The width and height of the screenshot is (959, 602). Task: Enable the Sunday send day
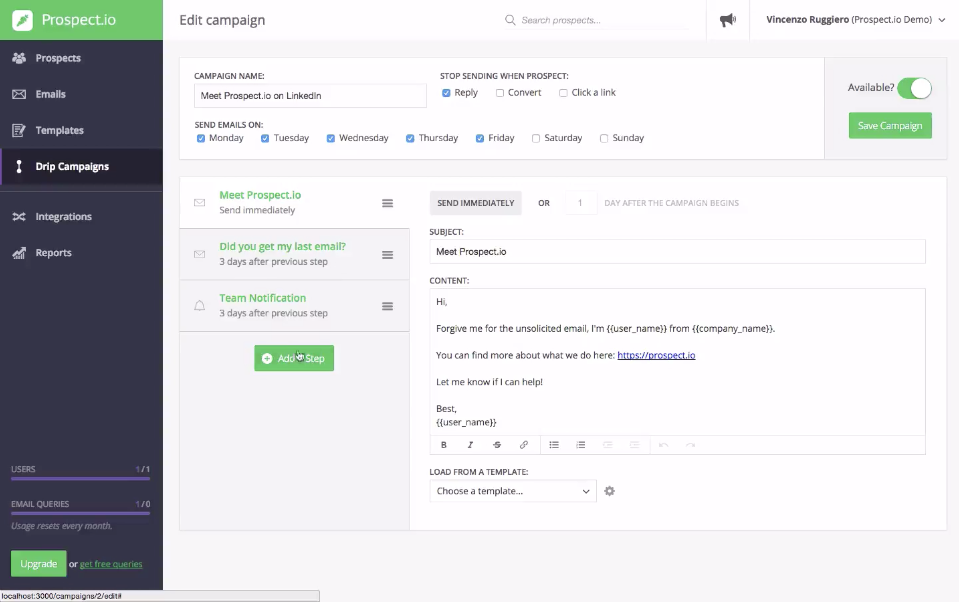pyautogui.click(x=604, y=138)
